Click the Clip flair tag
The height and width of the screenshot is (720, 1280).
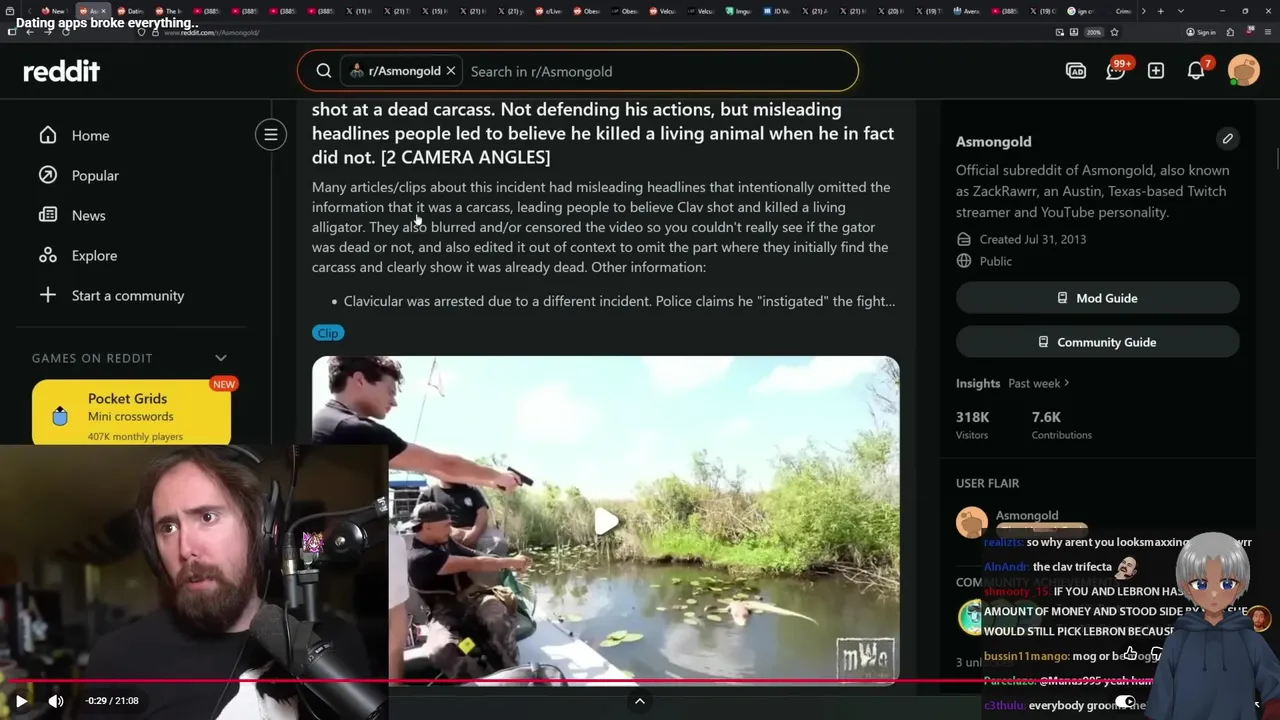[328, 333]
